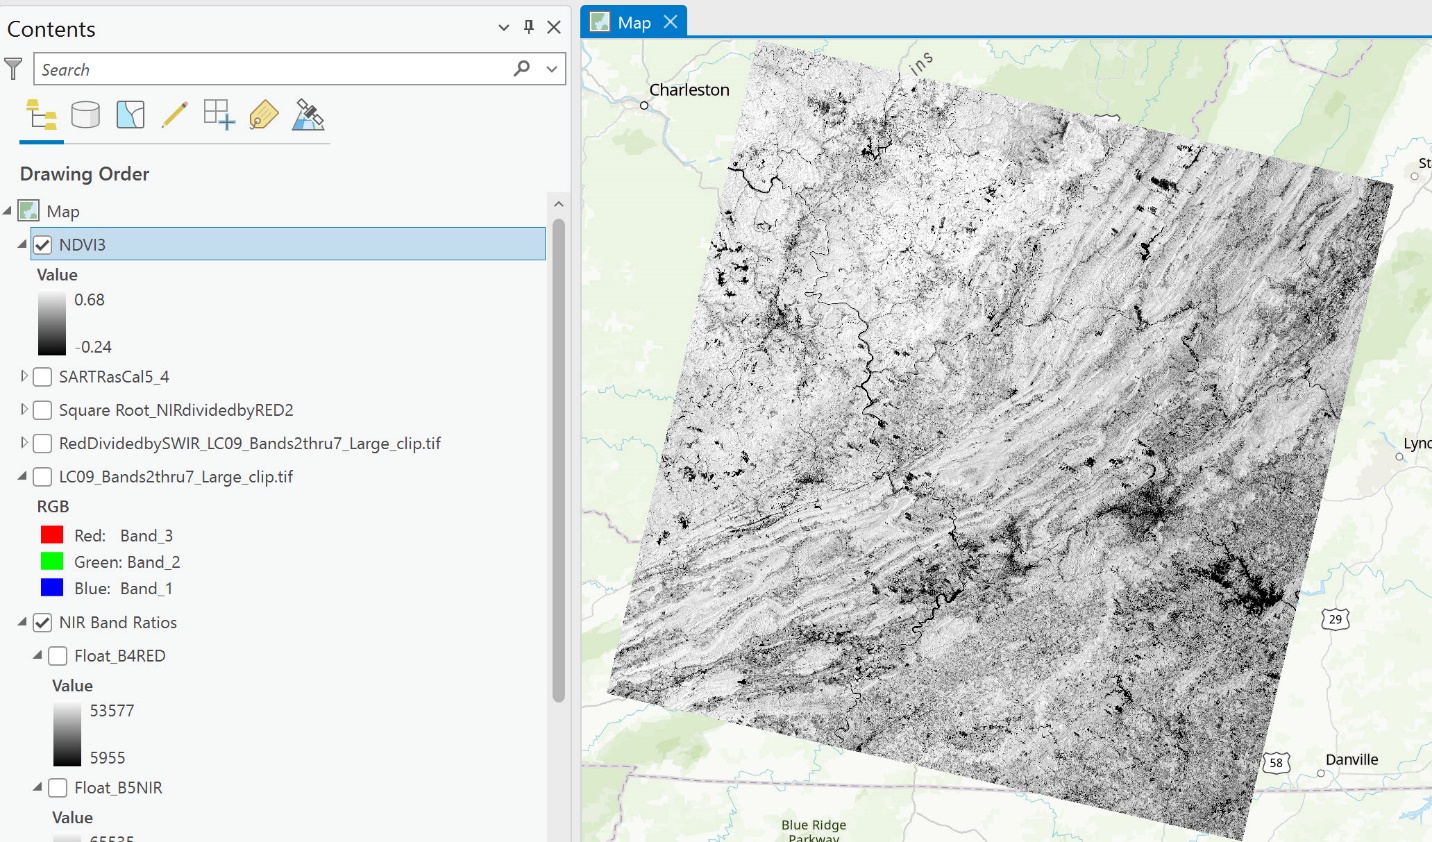Viewport: 1432px width, 842px height.
Task: Collapse the NDVI3 layer legend
Action: click(23, 244)
